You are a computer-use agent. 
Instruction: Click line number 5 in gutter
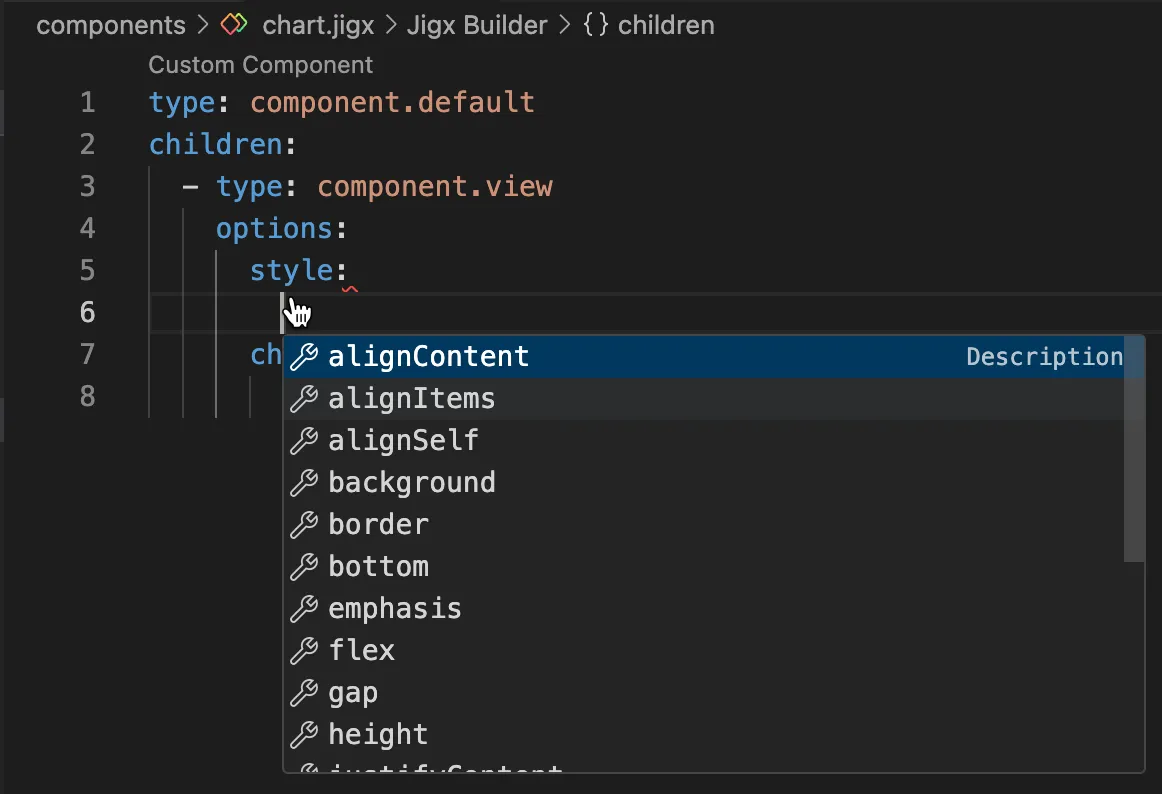(x=87, y=271)
